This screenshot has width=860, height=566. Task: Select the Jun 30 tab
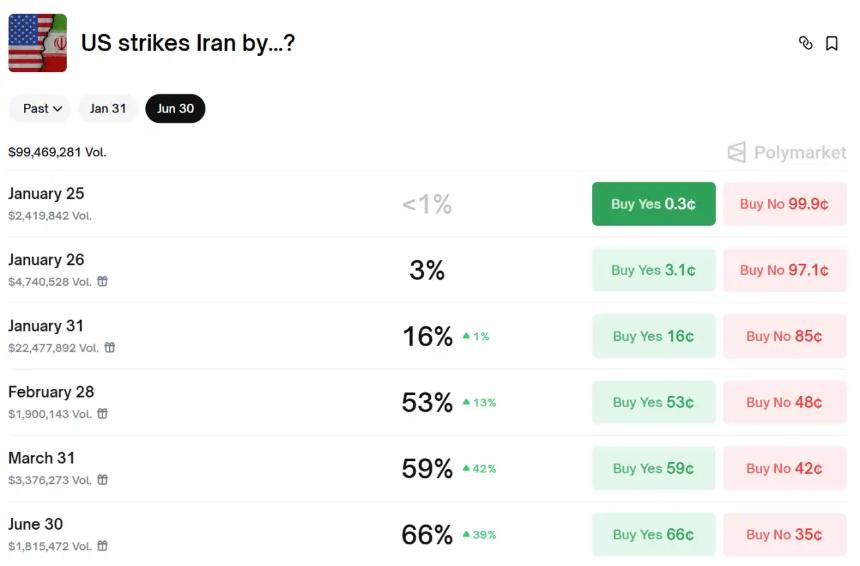(x=175, y=108)
